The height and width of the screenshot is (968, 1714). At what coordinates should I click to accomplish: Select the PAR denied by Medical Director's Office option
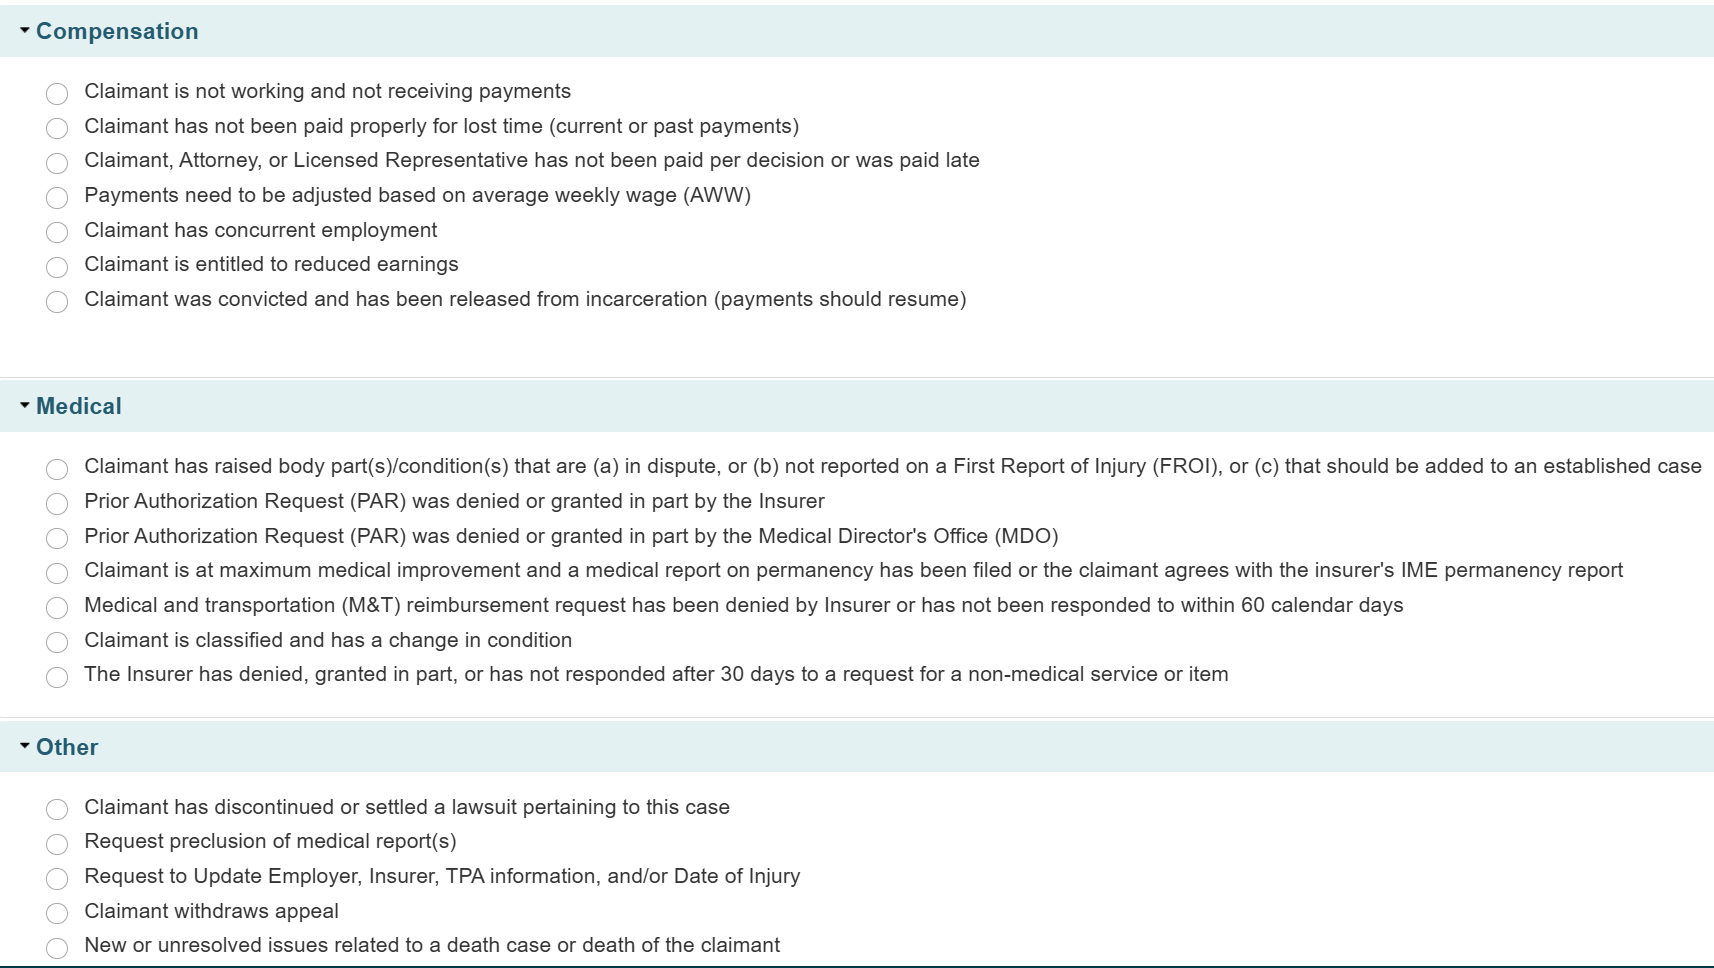(57, 538)
